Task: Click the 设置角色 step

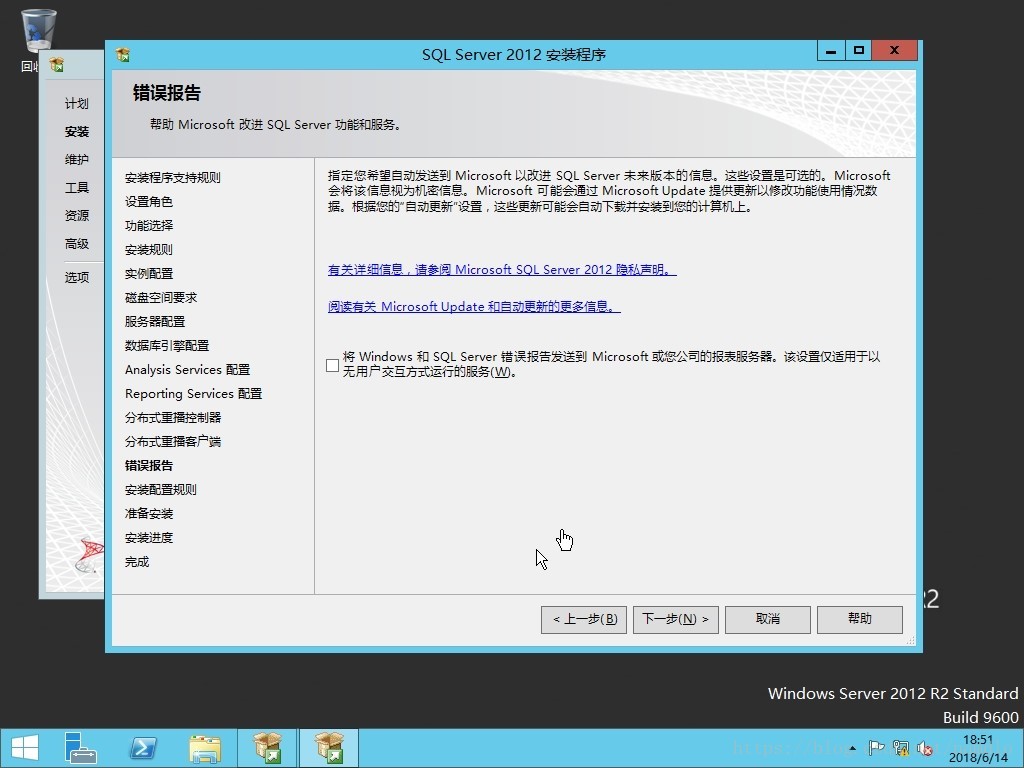Action: tap(149, 202)
